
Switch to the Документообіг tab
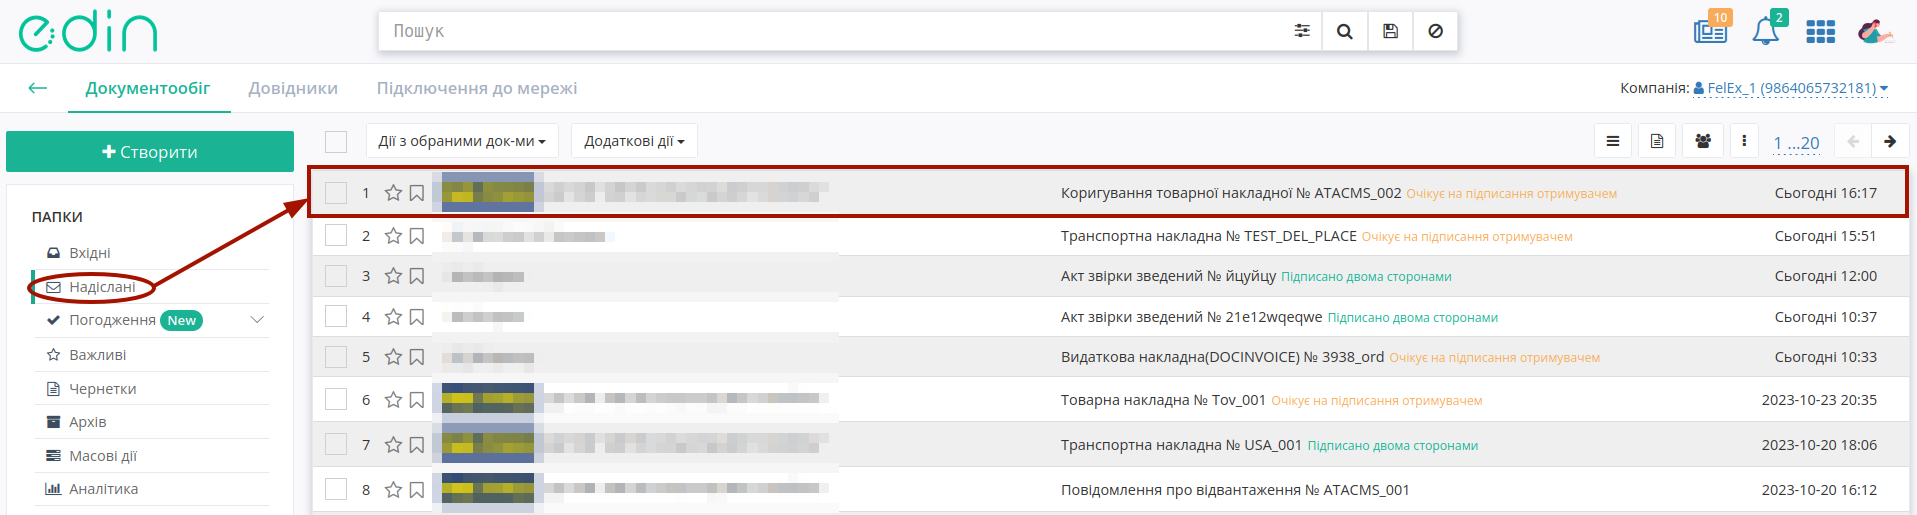pos(148,88)
